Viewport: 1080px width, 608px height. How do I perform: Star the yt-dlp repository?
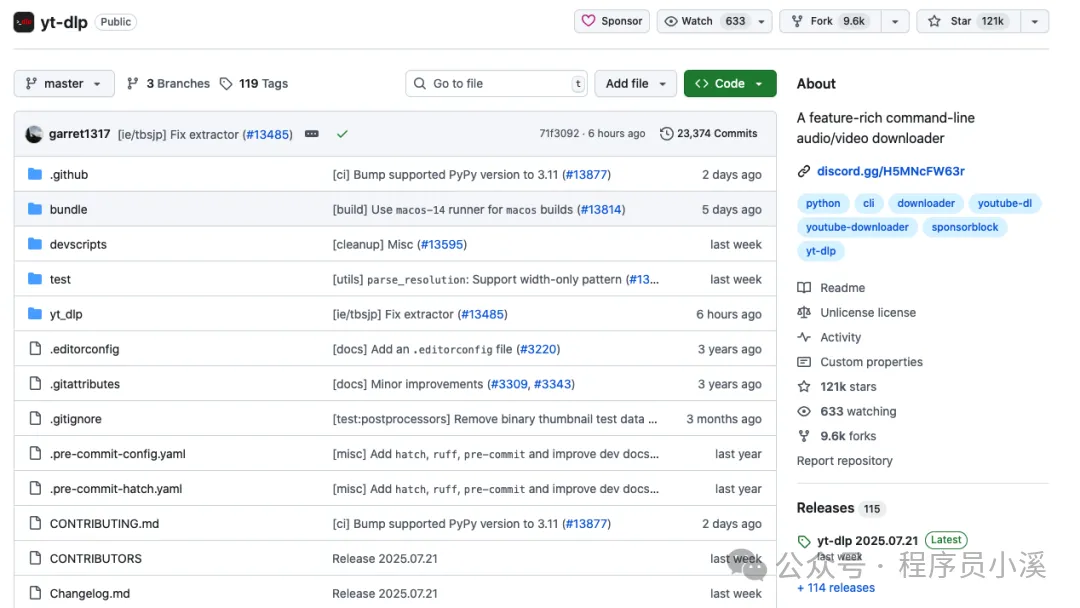(968, 21)
